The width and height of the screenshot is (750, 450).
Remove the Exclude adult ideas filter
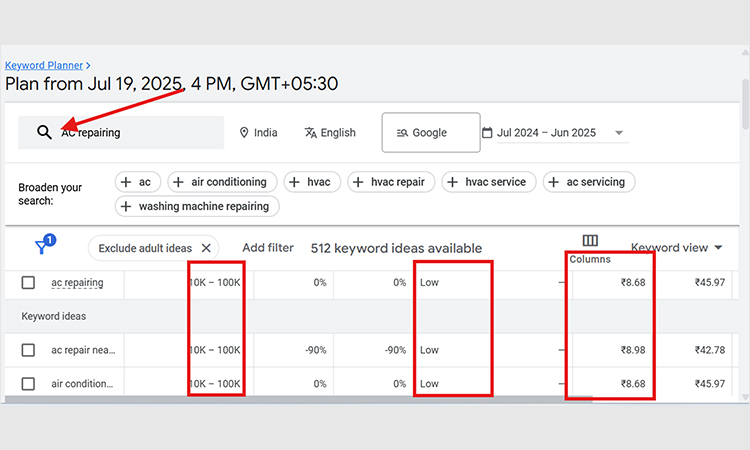206,248
